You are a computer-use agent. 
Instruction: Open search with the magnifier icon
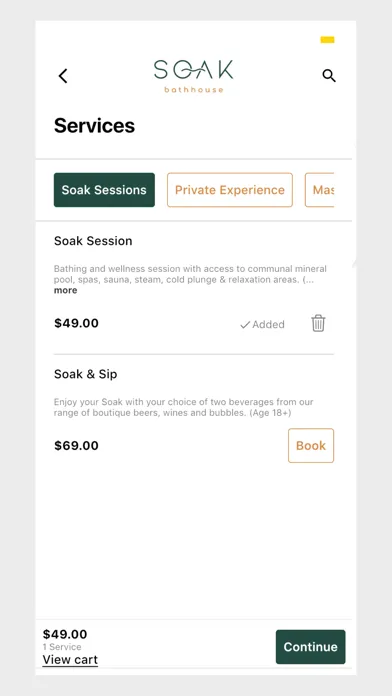[x=329, y=76]
